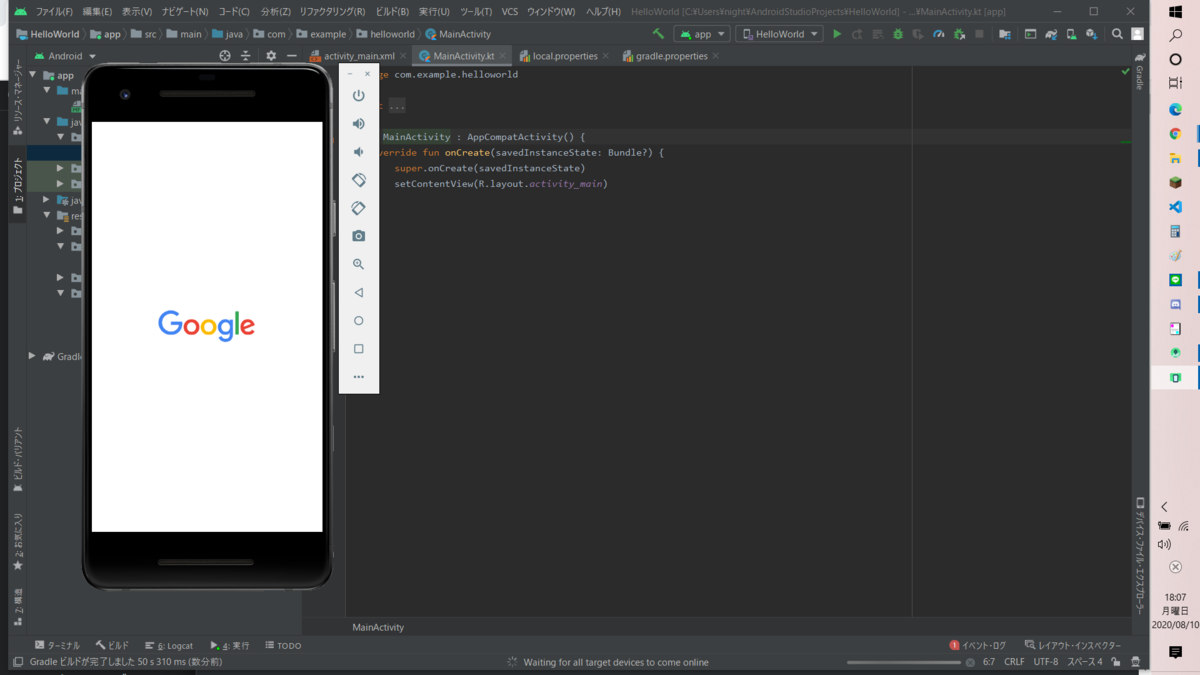Click the Search Everywhere magnifier icon
1200x675 pixels.
point(1117,34)
